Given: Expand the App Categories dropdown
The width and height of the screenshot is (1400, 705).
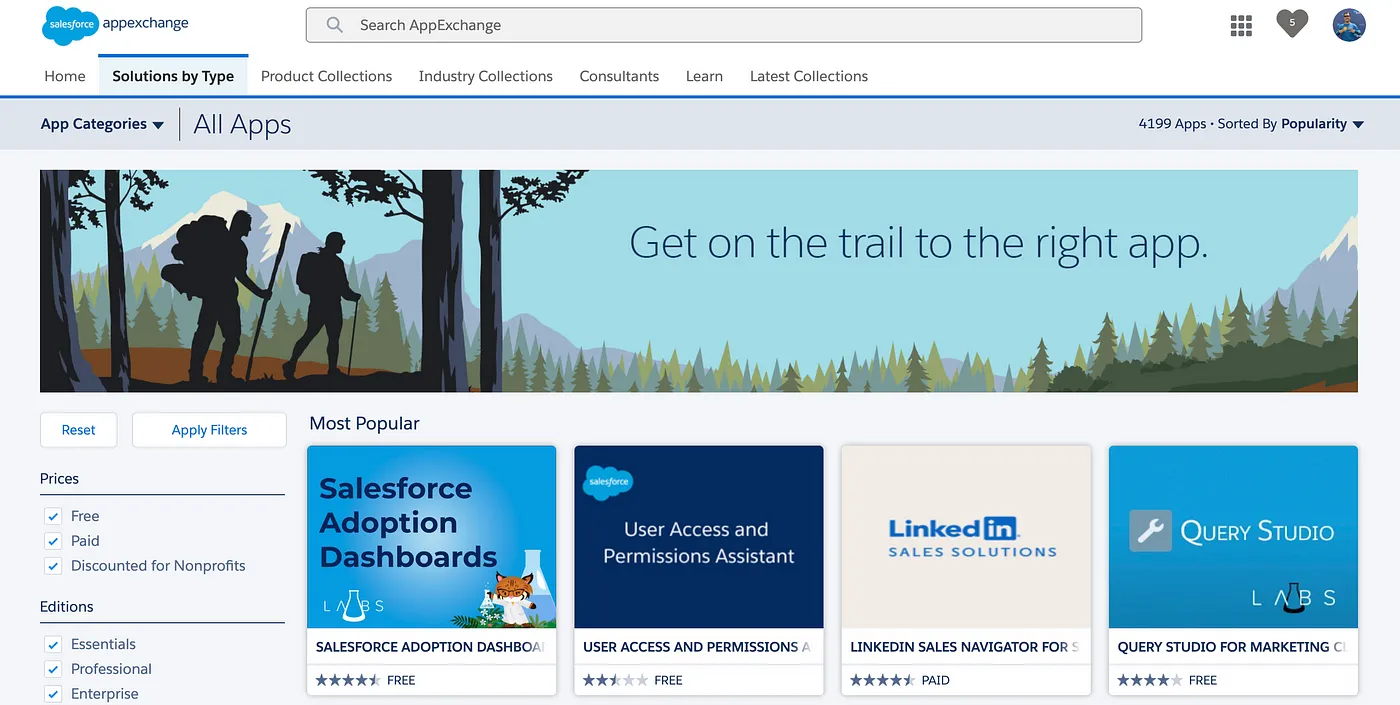Looking at the screenshot, I should coord(102,124).
